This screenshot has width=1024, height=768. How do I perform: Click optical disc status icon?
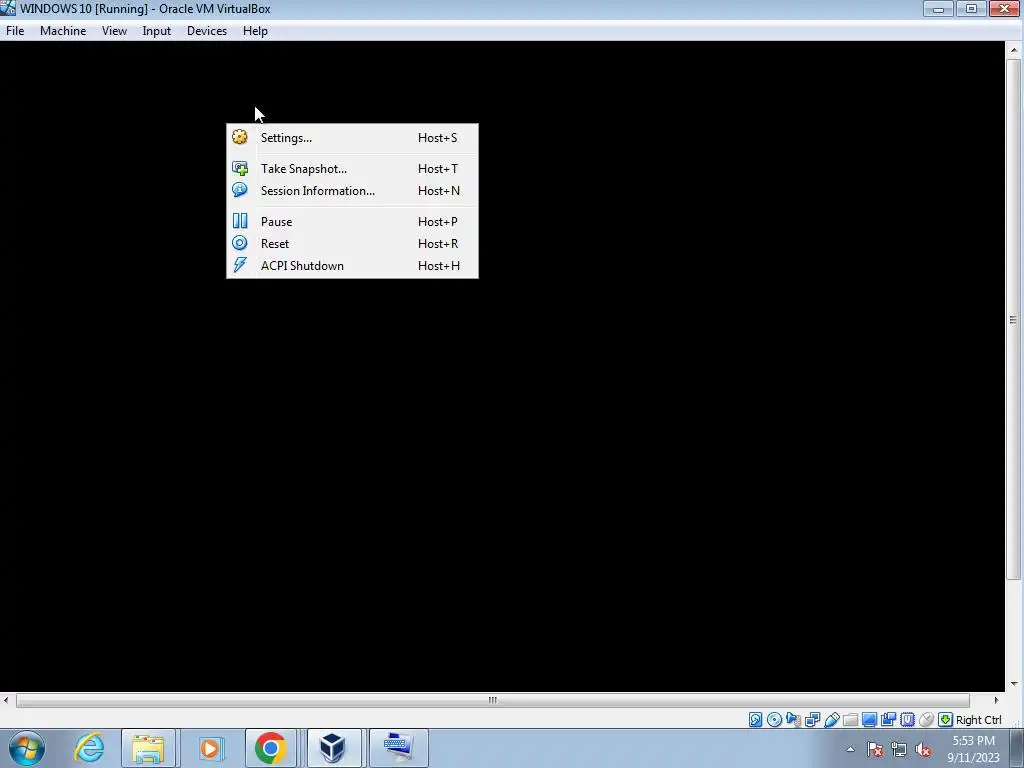point(775,720)
